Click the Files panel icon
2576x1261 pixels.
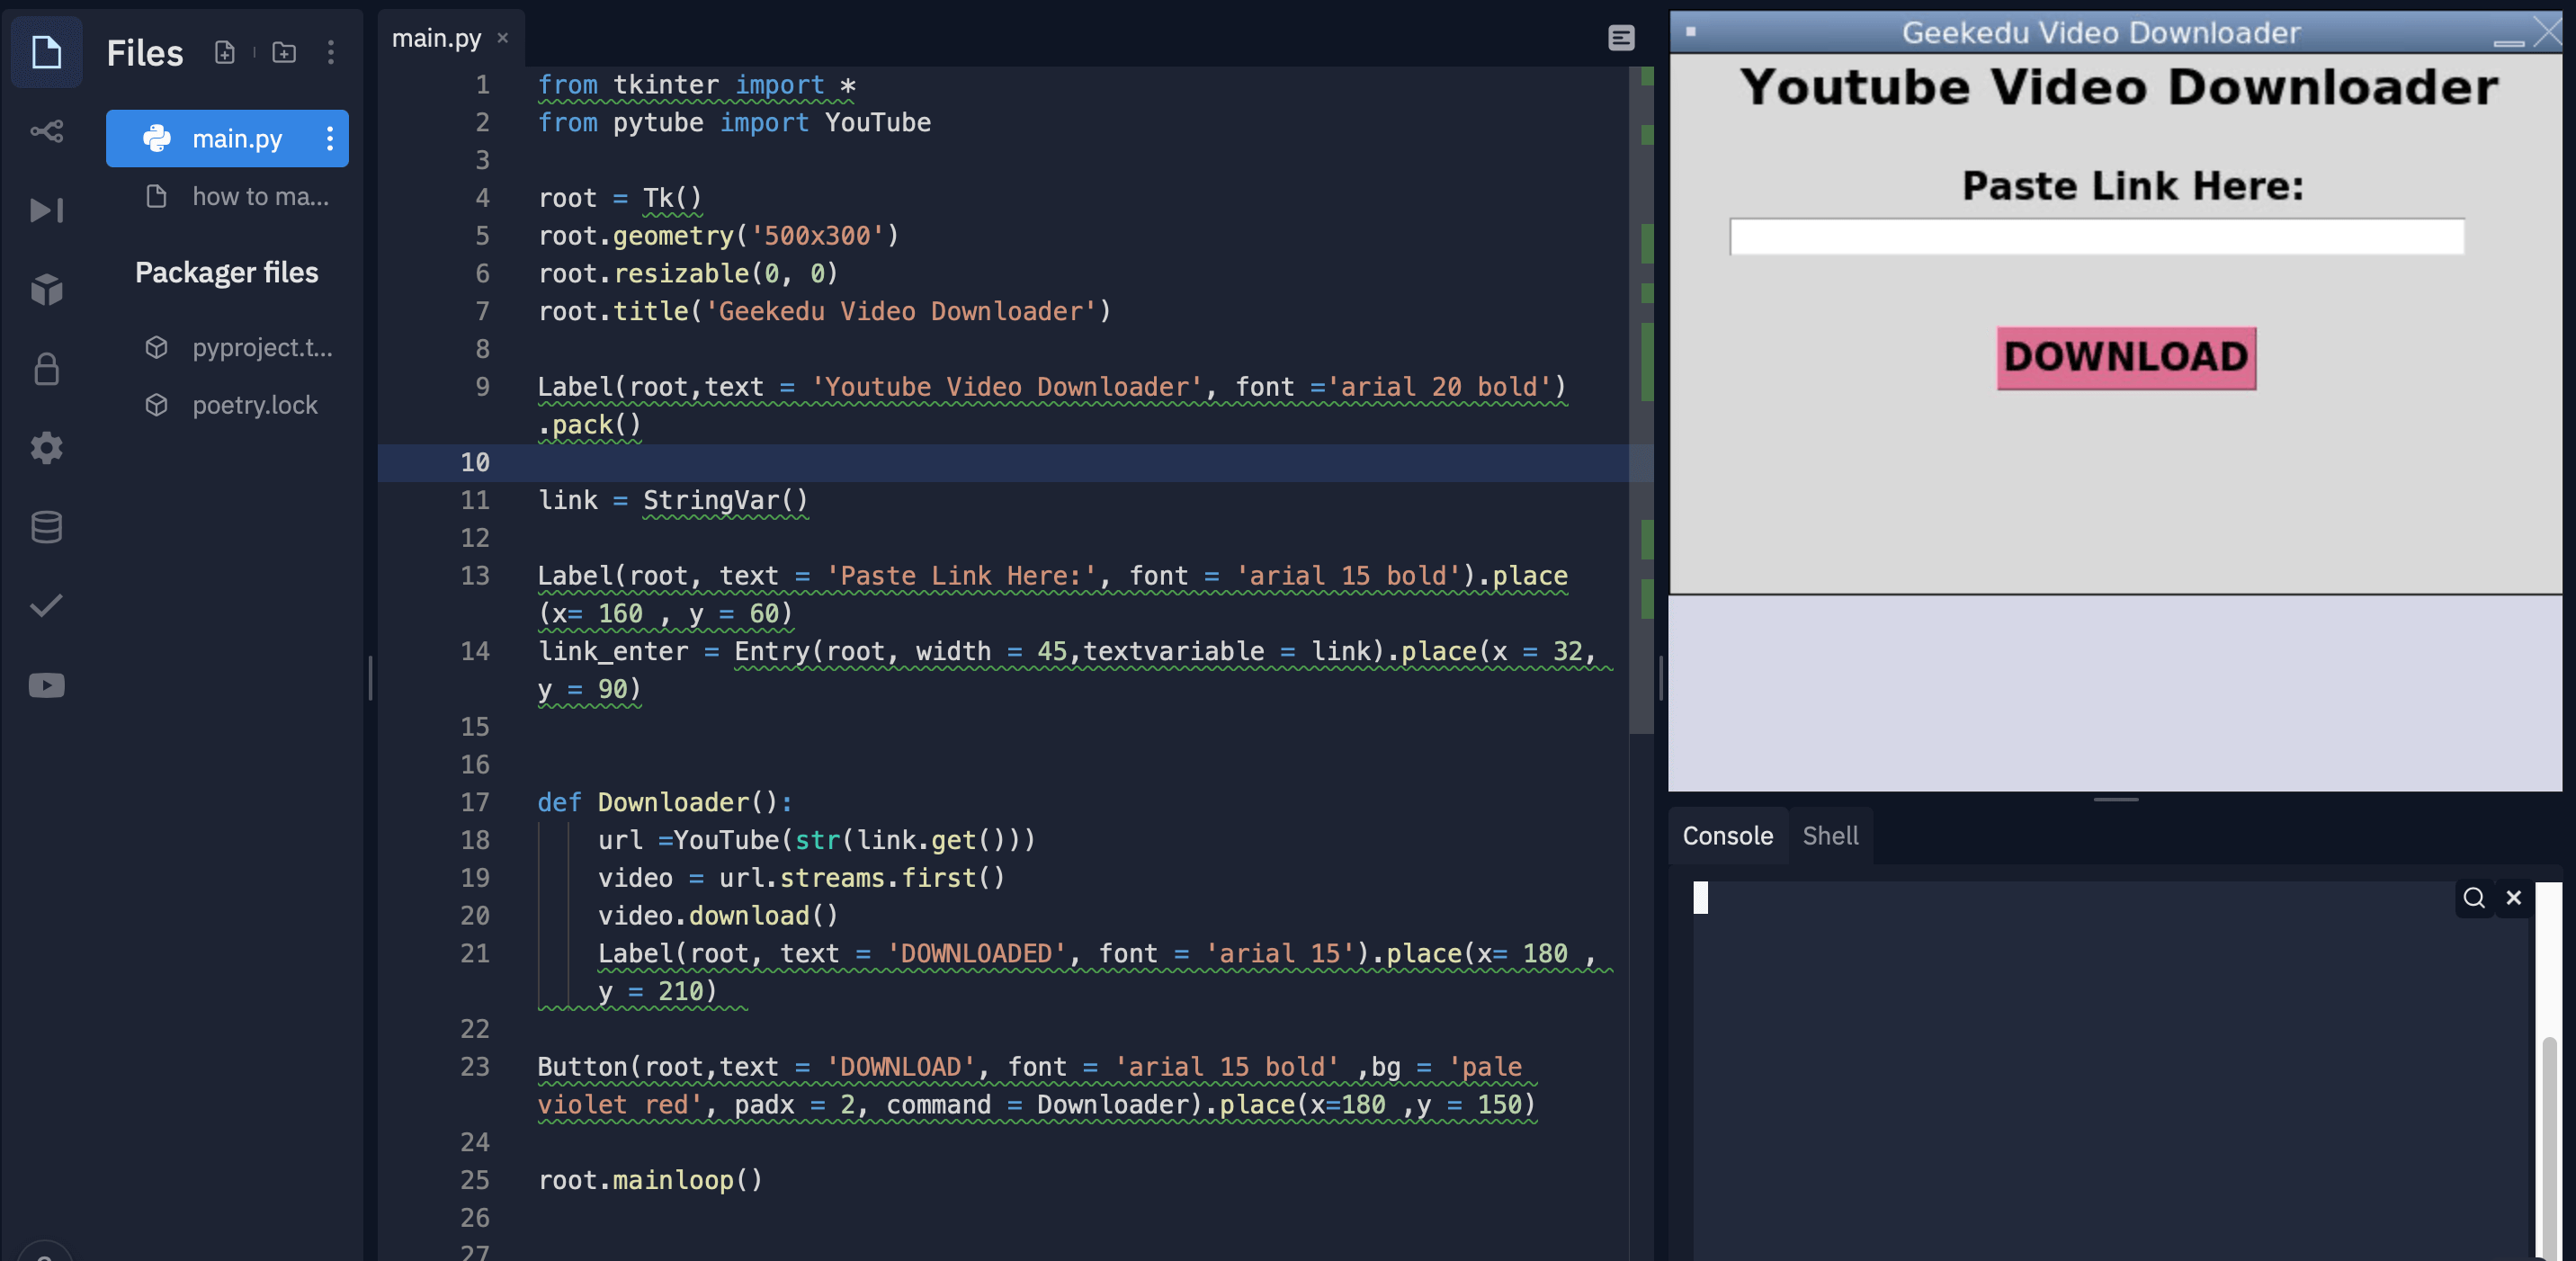[x=44, y=51]
